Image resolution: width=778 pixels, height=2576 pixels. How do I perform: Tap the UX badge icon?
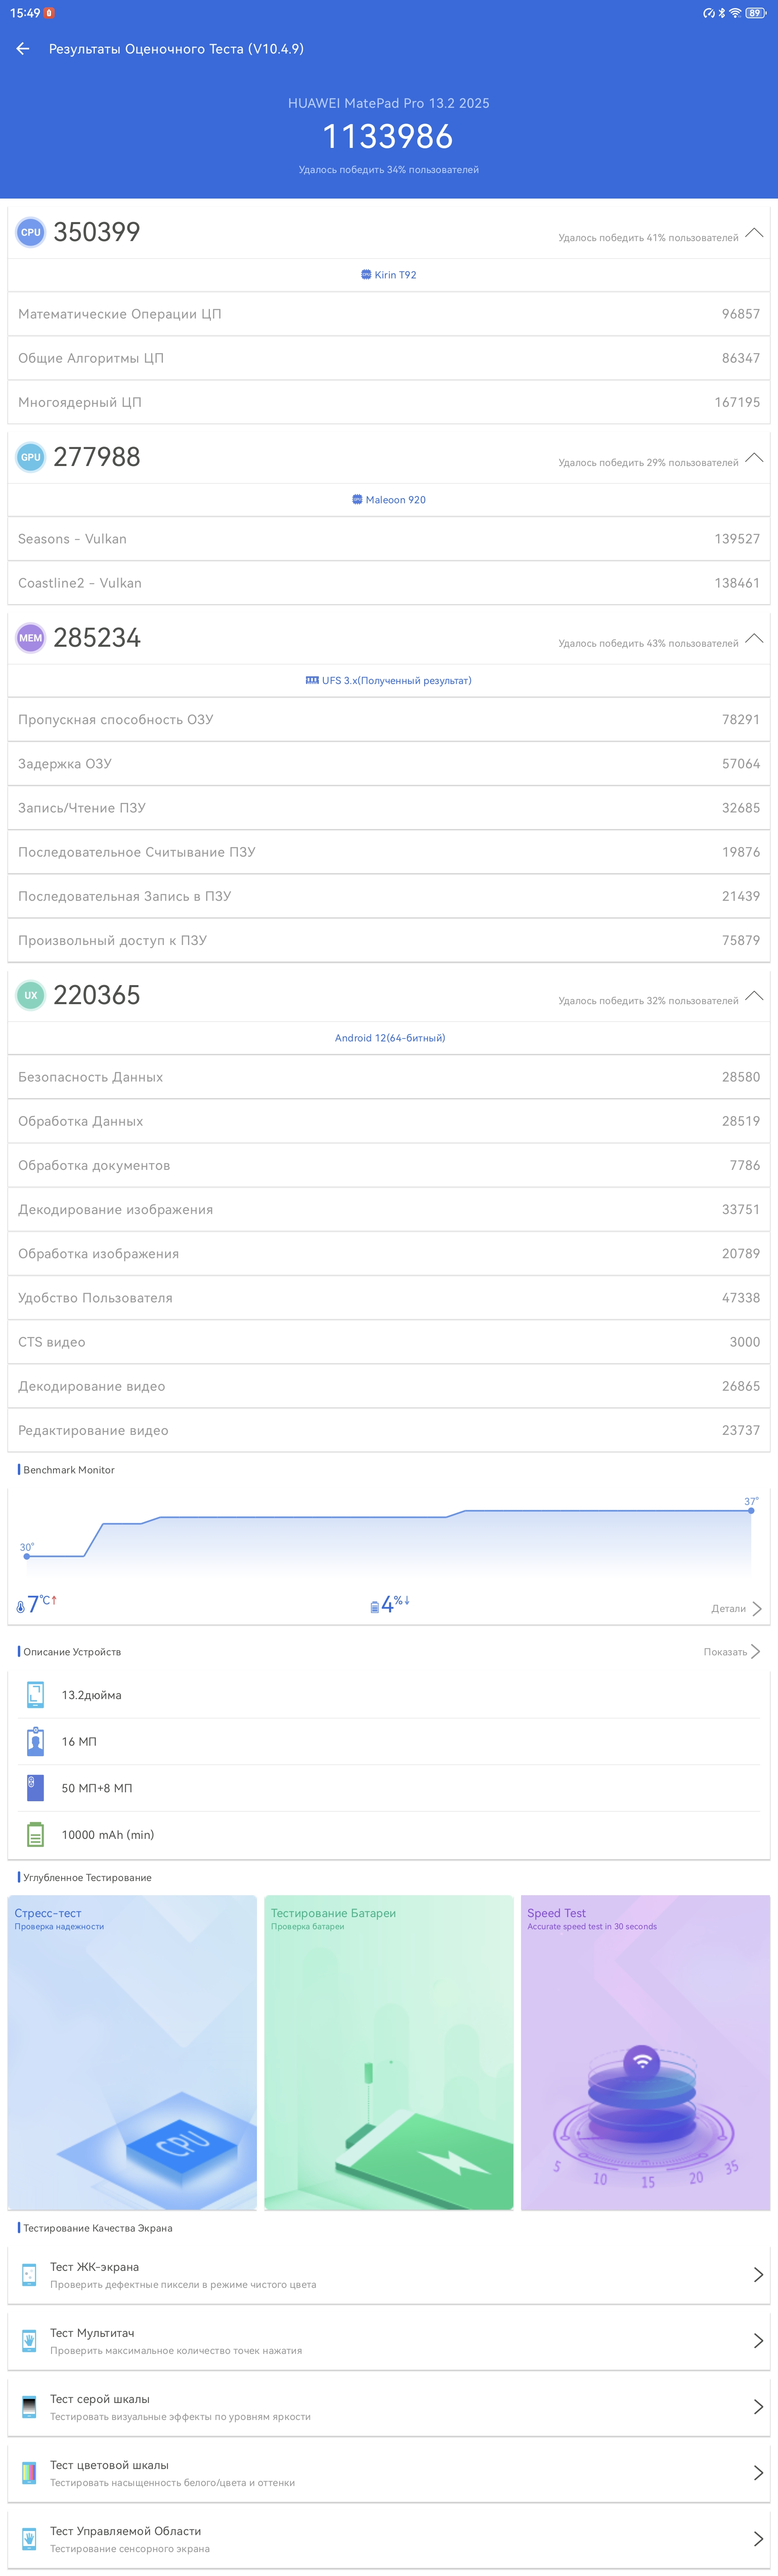pos(31,995)
